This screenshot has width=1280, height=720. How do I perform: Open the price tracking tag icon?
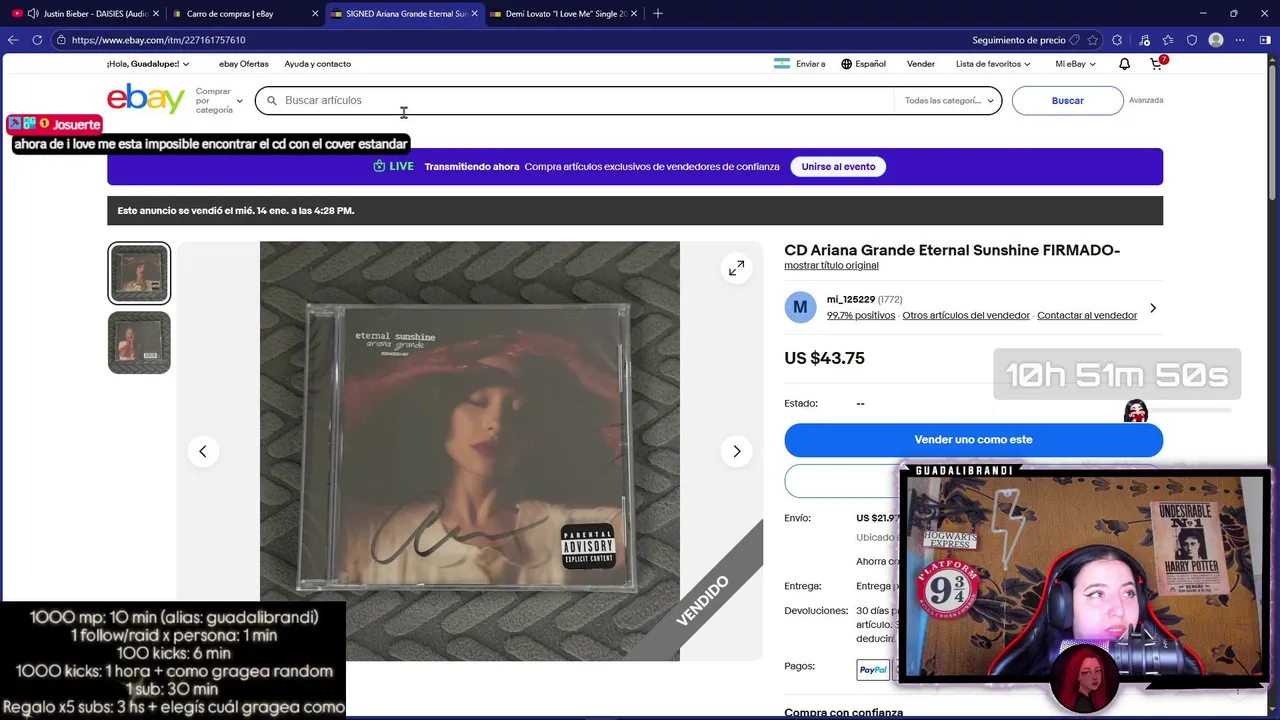(1074, 40)
